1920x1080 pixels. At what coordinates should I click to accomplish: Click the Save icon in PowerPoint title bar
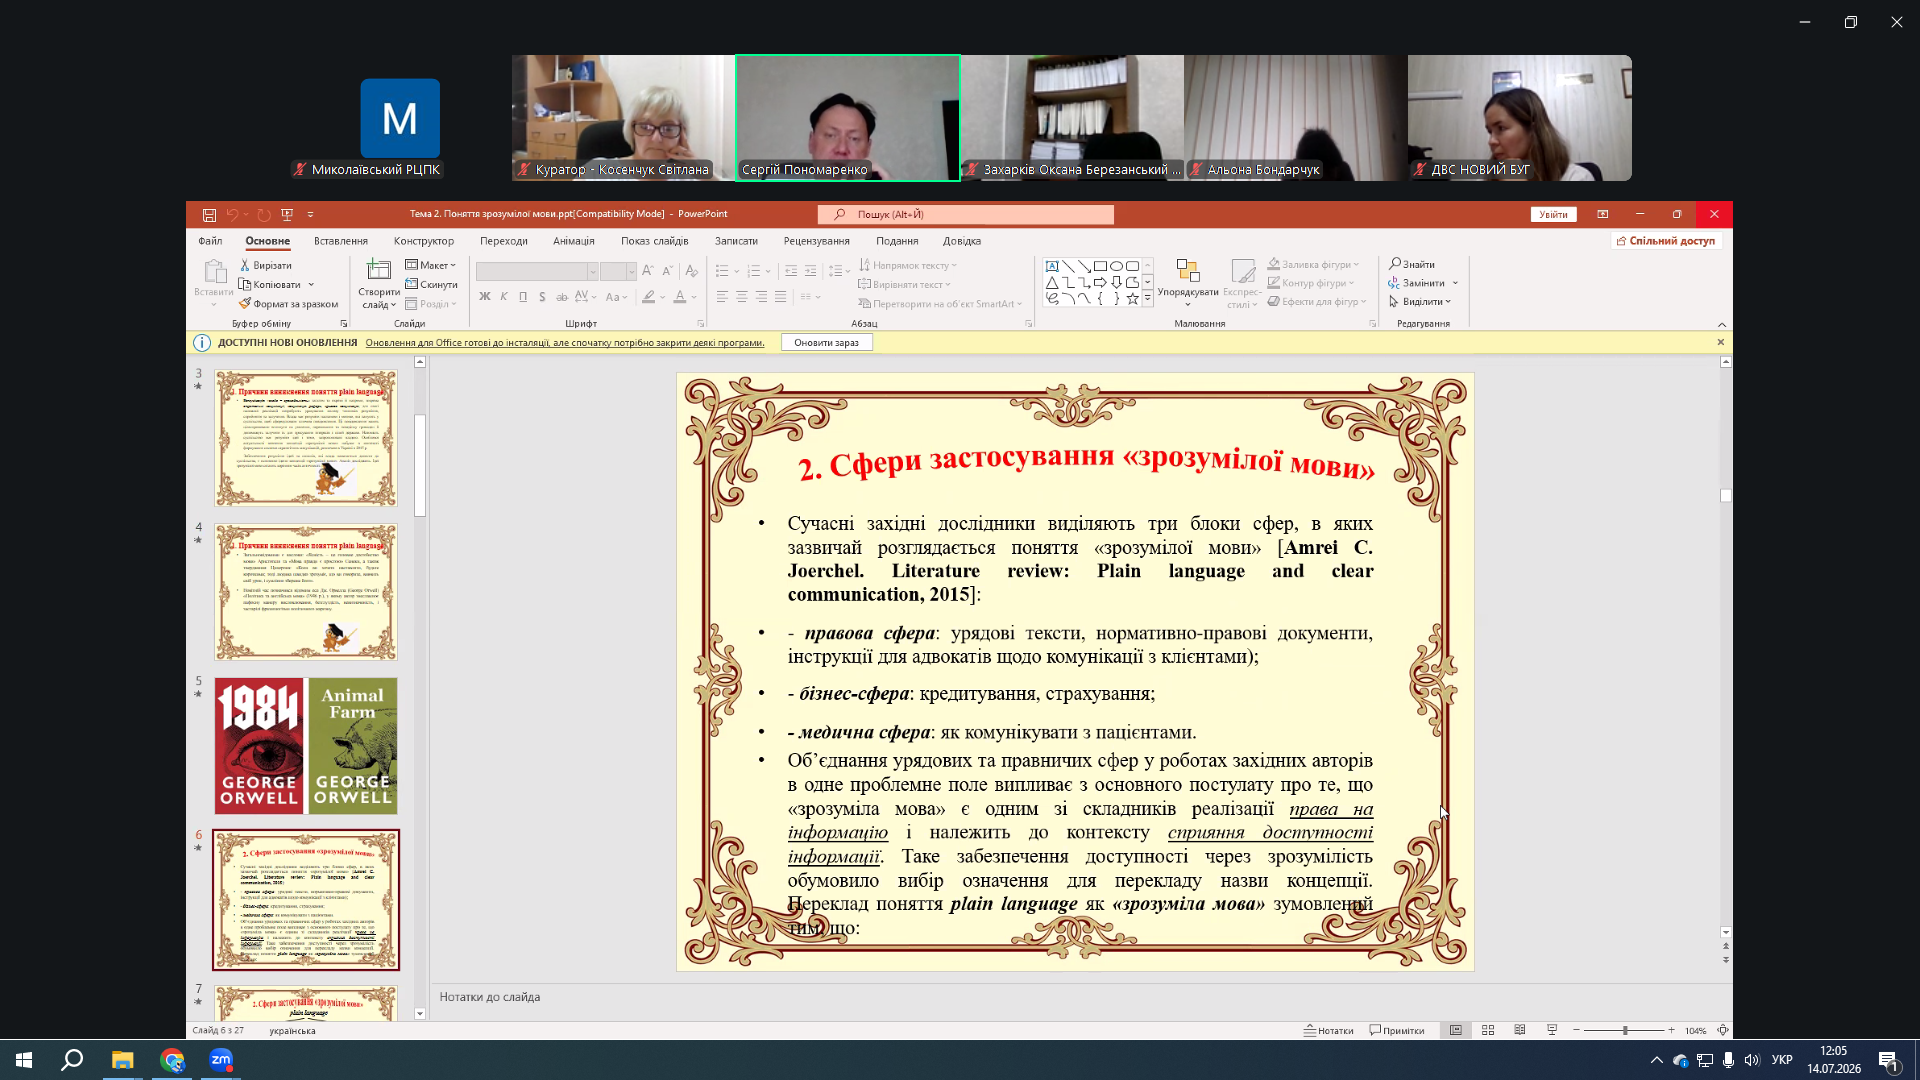click(x=209, y=215)
